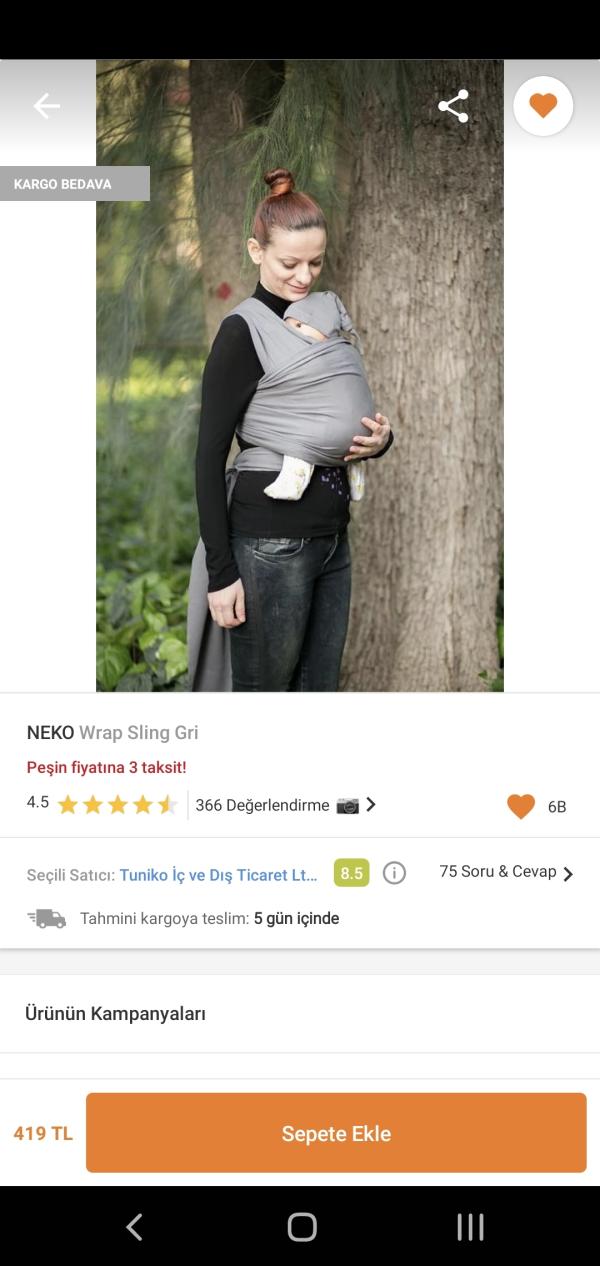Tap the back arrow icon
The width and height of the screenshot is (600, 1266).
pos(47,106)
